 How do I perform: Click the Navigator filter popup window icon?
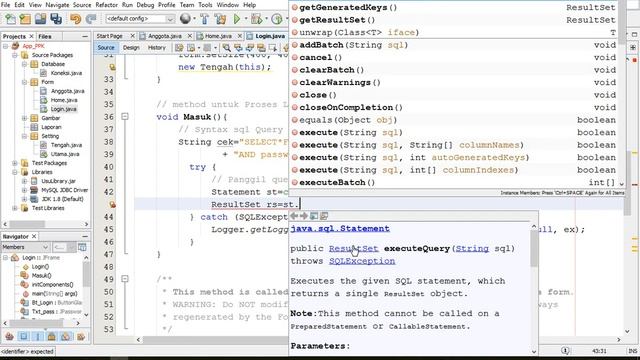82,247
